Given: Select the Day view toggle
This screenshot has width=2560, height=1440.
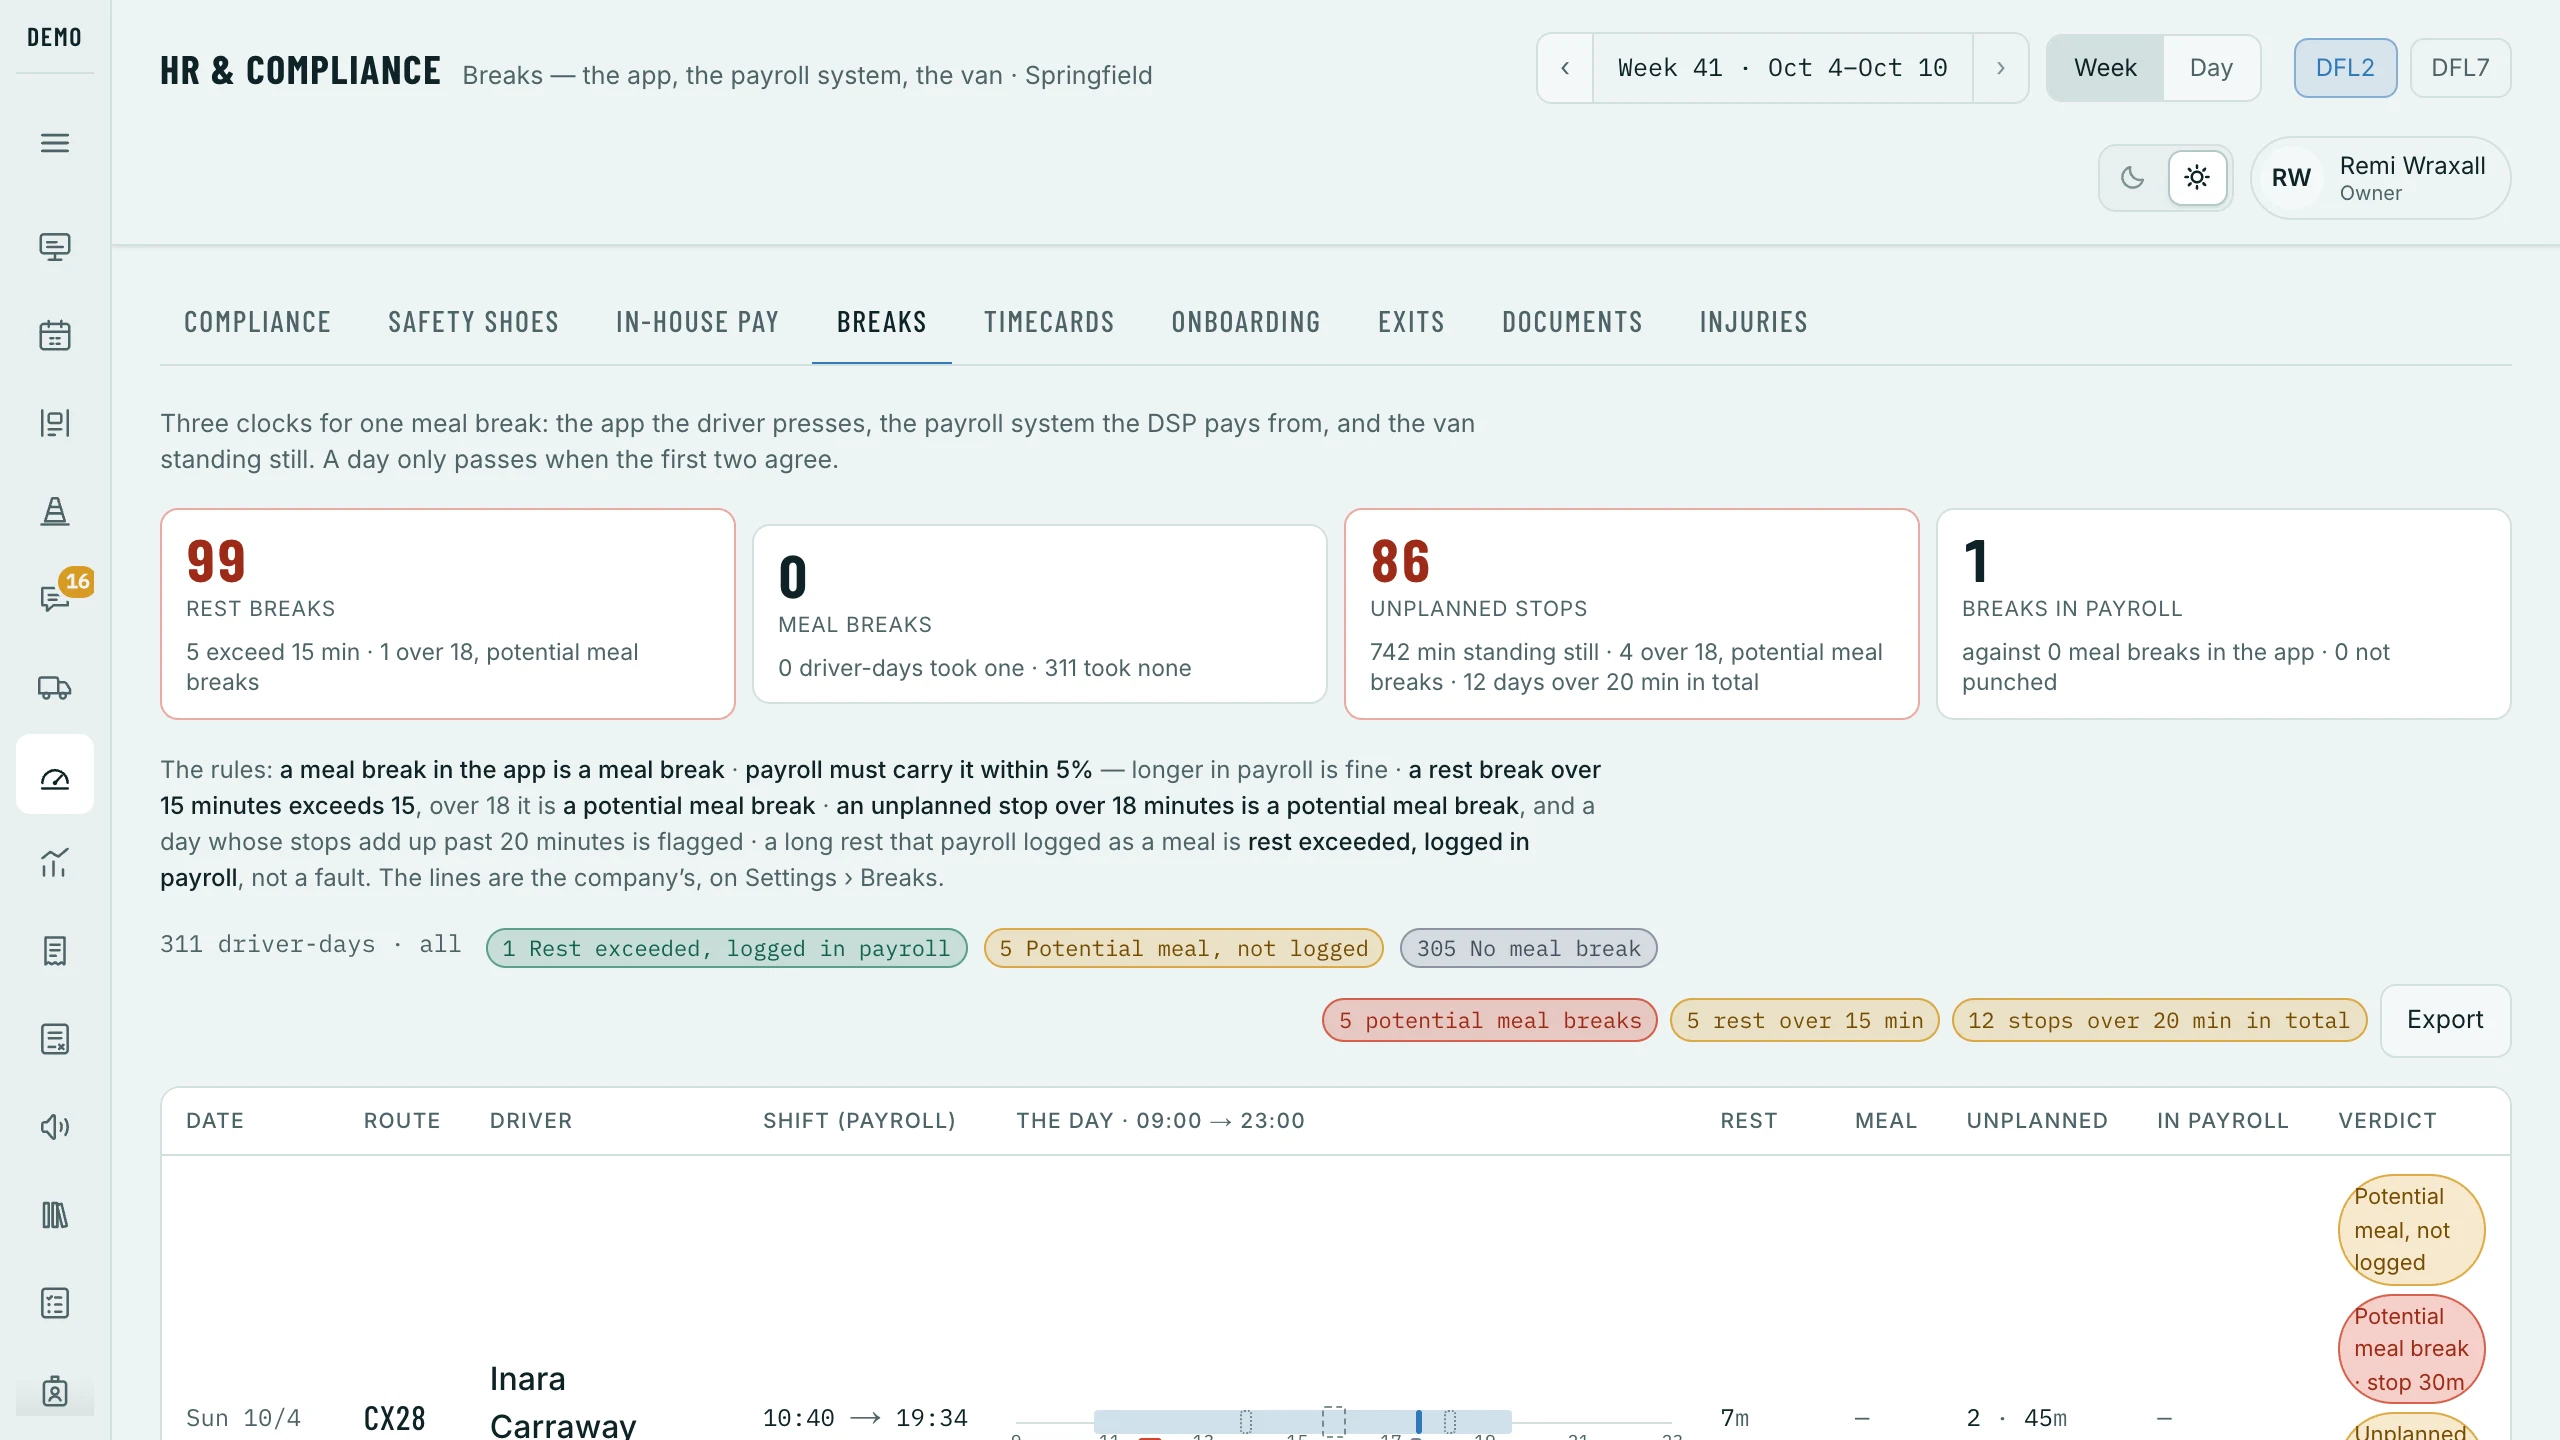Looking at the screenshot, I should [x=2211, y=68].
